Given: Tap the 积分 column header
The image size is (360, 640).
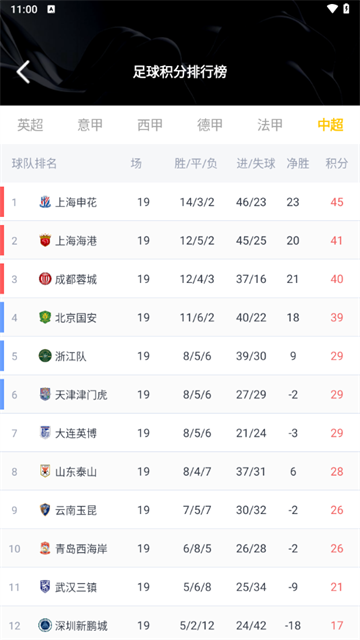Looking at the screenshot, I should 337,164.
